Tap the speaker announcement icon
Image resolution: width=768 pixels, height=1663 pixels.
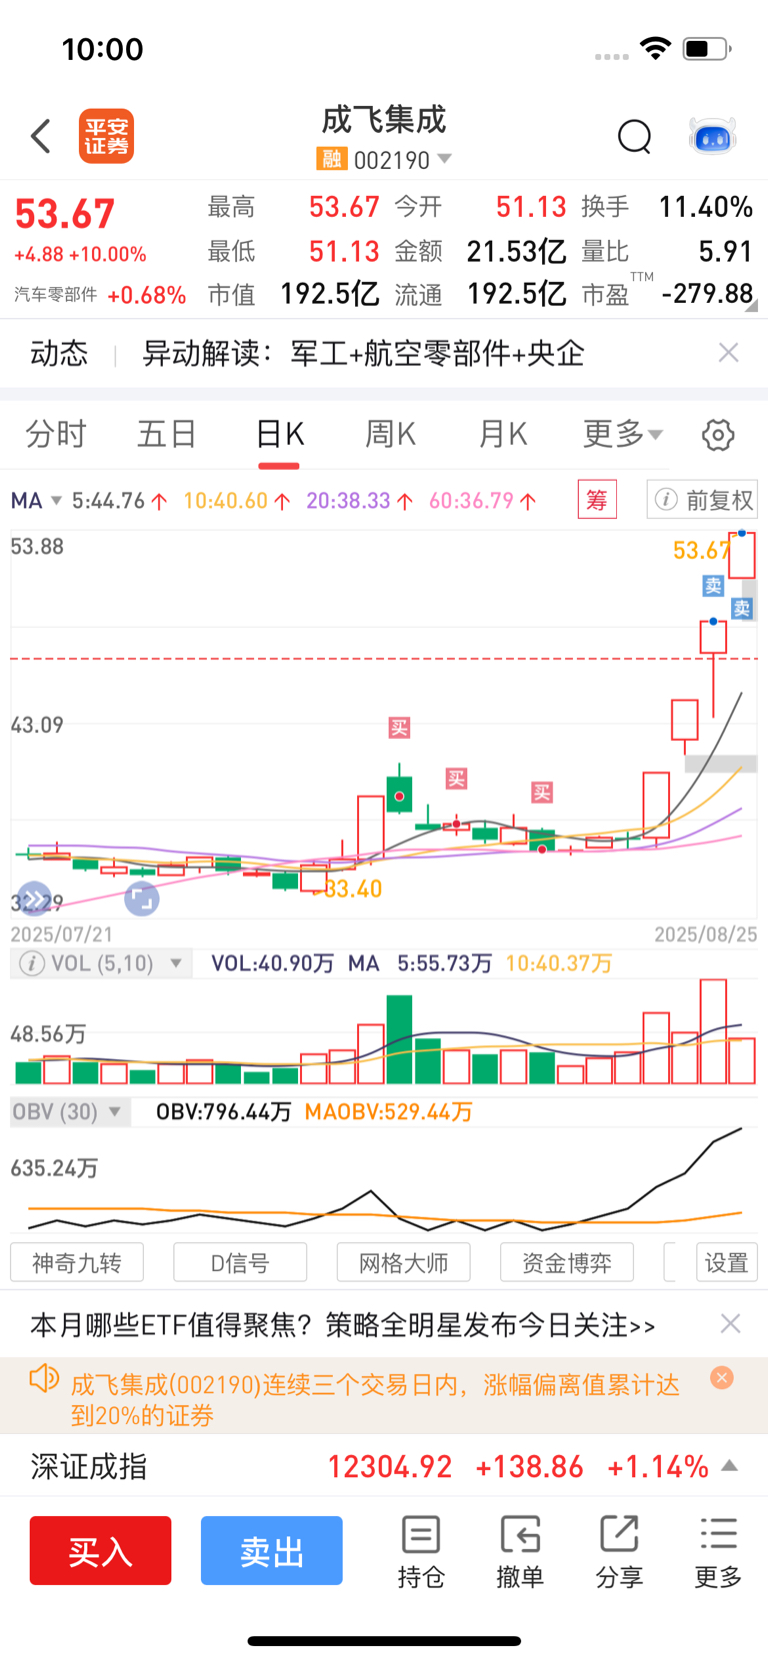pyautogui.click(x=44, y=1379)
